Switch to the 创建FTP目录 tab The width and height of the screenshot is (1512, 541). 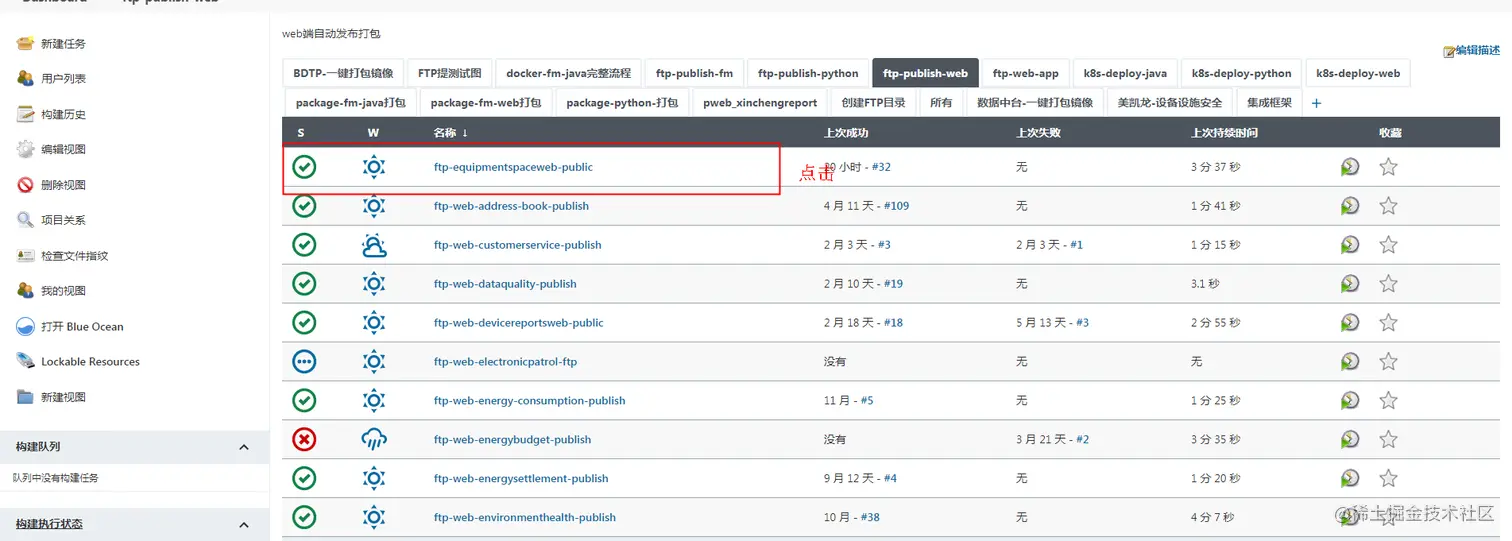873,102
